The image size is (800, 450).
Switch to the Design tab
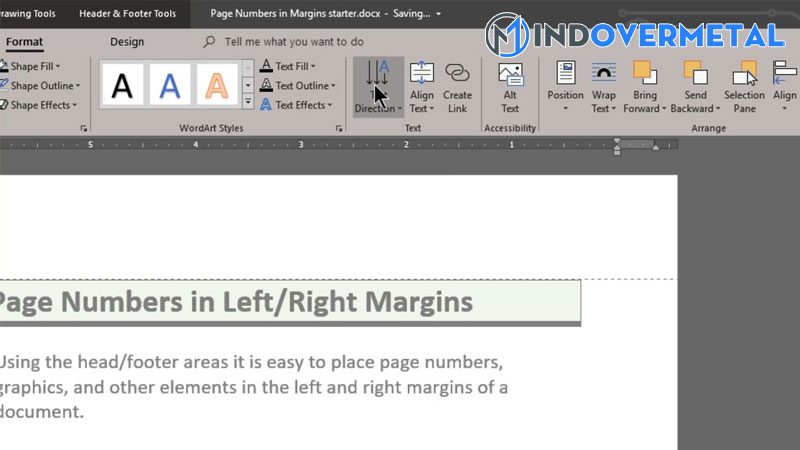coord(127,42)
